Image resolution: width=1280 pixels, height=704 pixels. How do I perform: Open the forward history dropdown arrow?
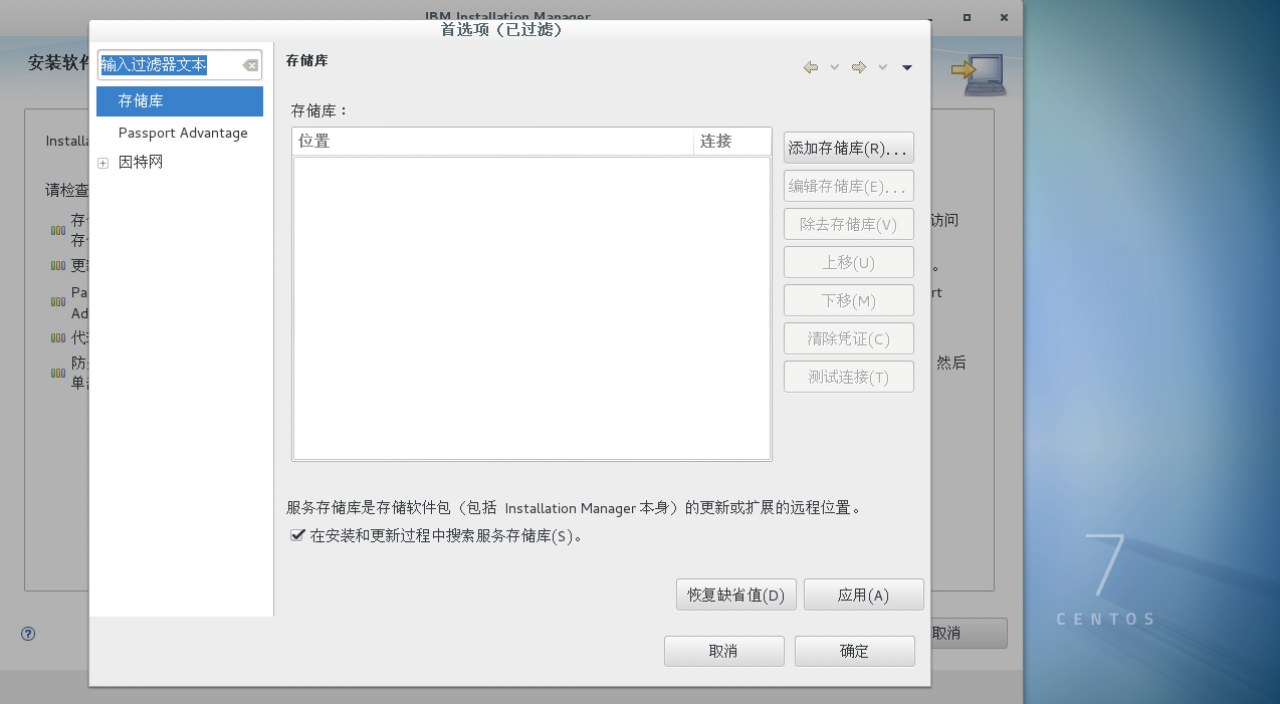[x=882, y=67]
